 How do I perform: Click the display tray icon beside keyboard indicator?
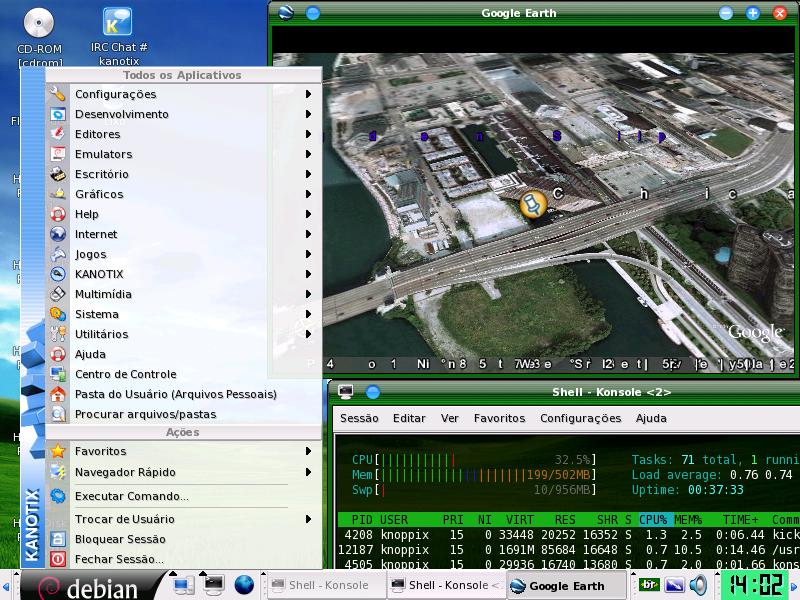pos(673,585)
